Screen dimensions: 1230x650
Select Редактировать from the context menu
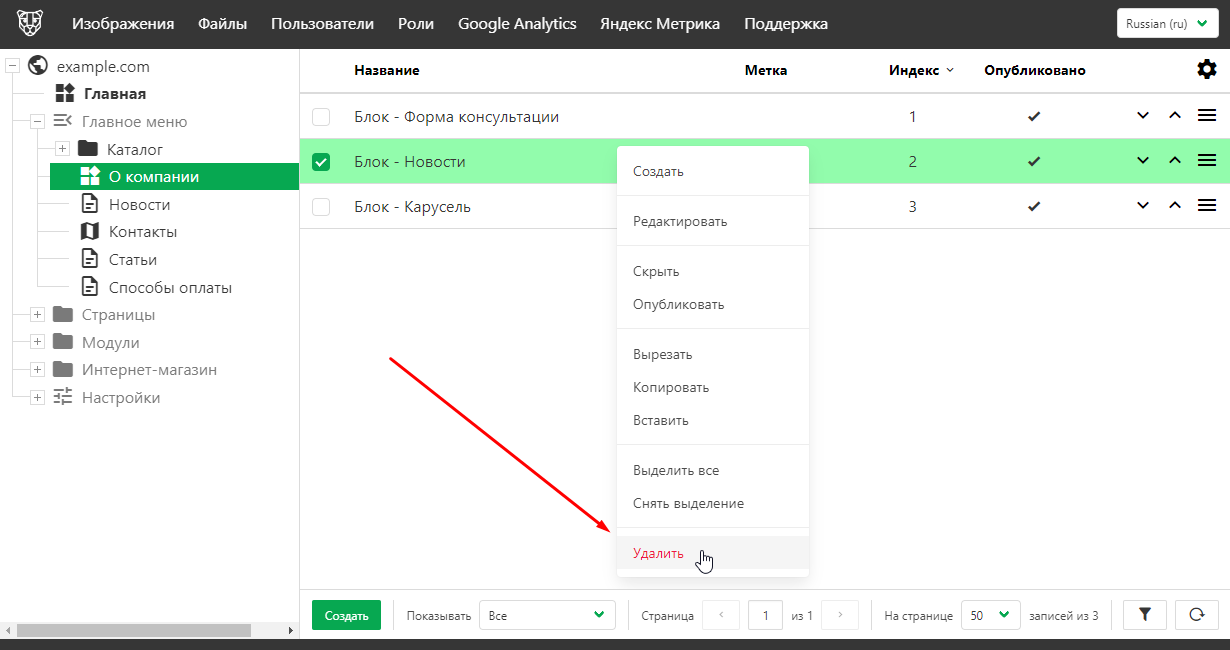coord(680,221)
